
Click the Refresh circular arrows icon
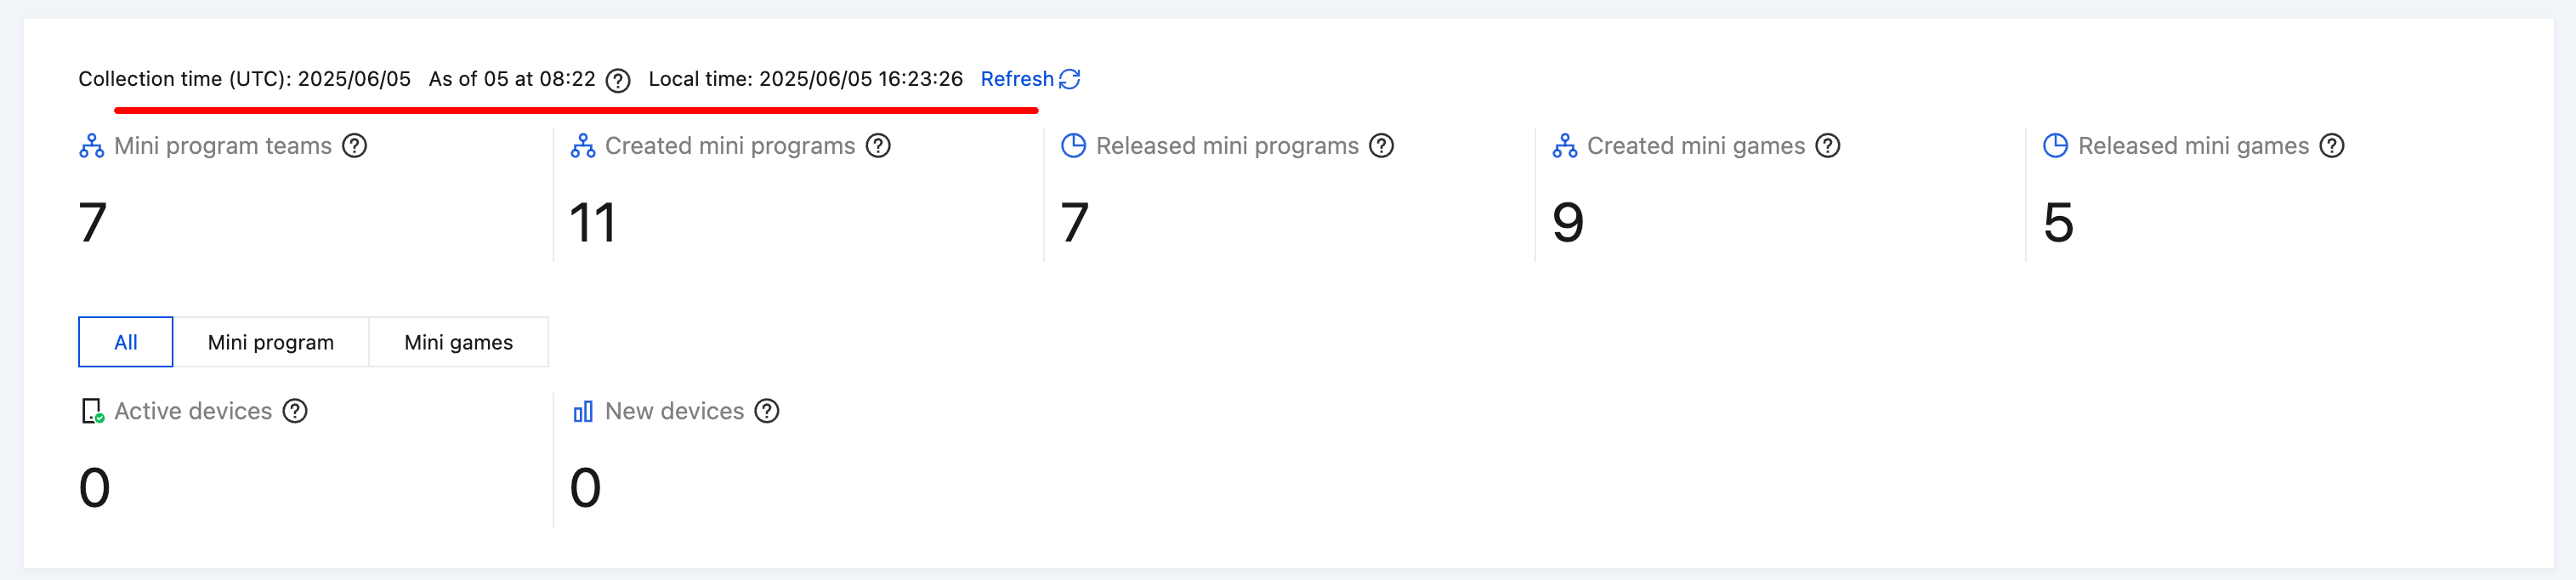pos(1069,79)
